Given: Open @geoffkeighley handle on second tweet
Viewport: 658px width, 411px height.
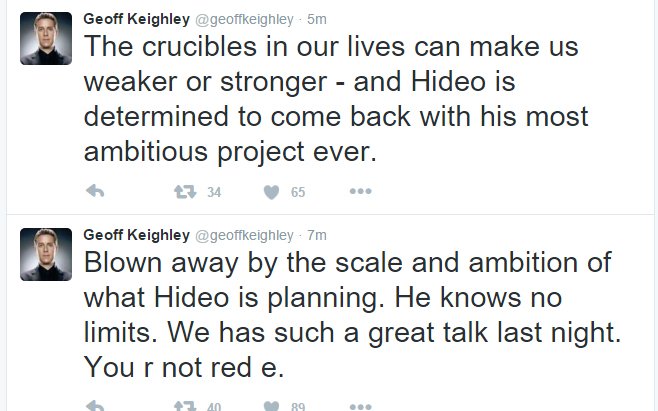Looking at the screenshot, I should click(x=244, y=236).
